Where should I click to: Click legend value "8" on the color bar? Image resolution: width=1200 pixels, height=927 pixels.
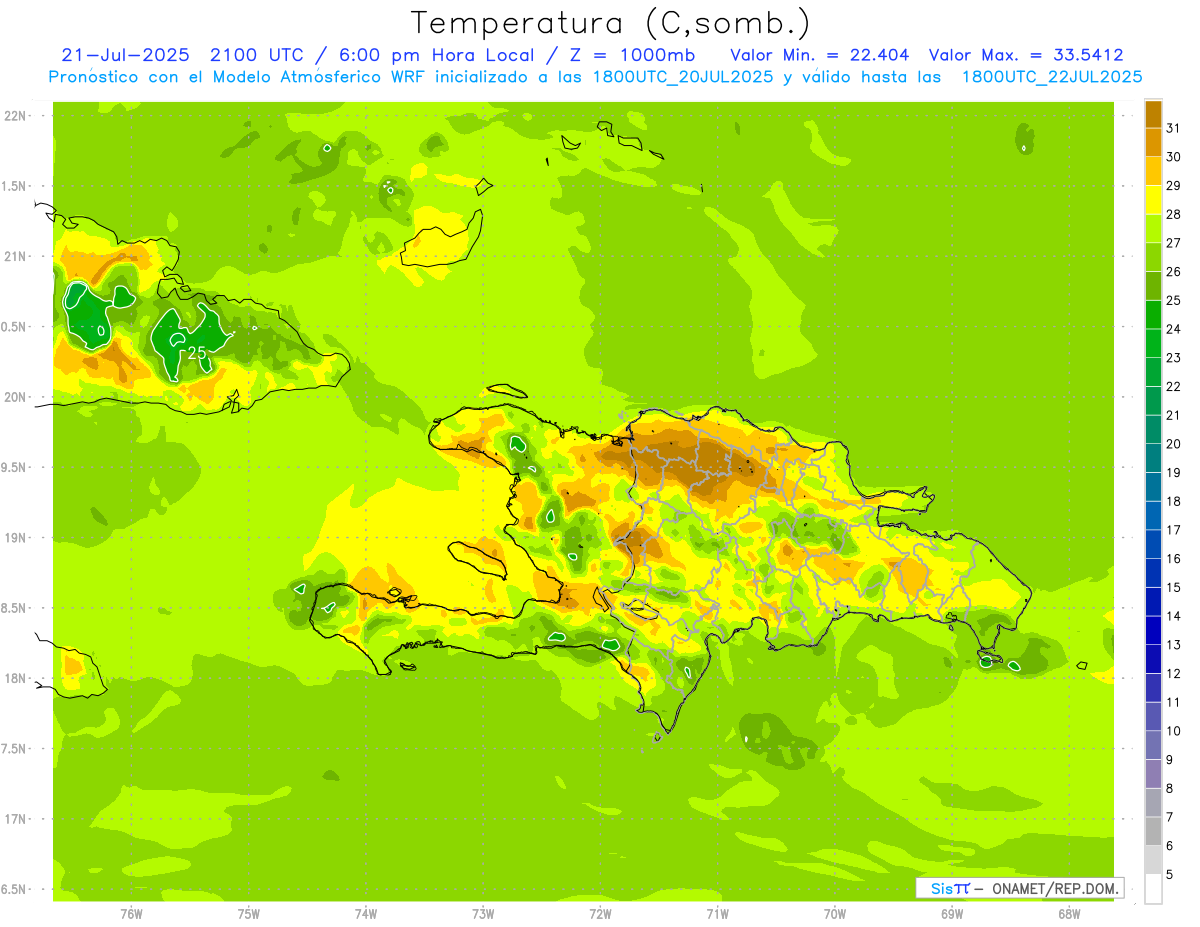coord(1170,789)
